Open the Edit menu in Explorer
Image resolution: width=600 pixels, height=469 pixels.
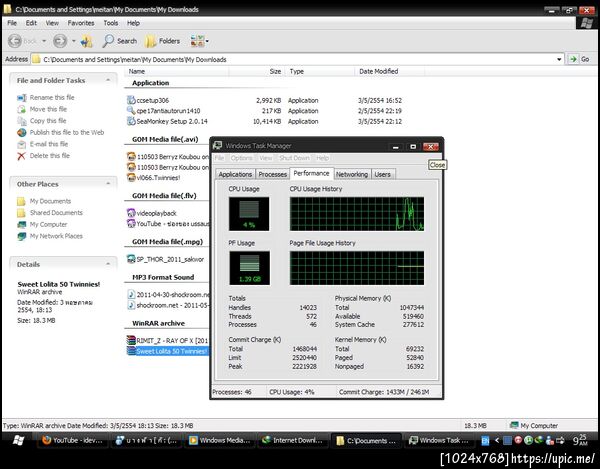[31, 23]
